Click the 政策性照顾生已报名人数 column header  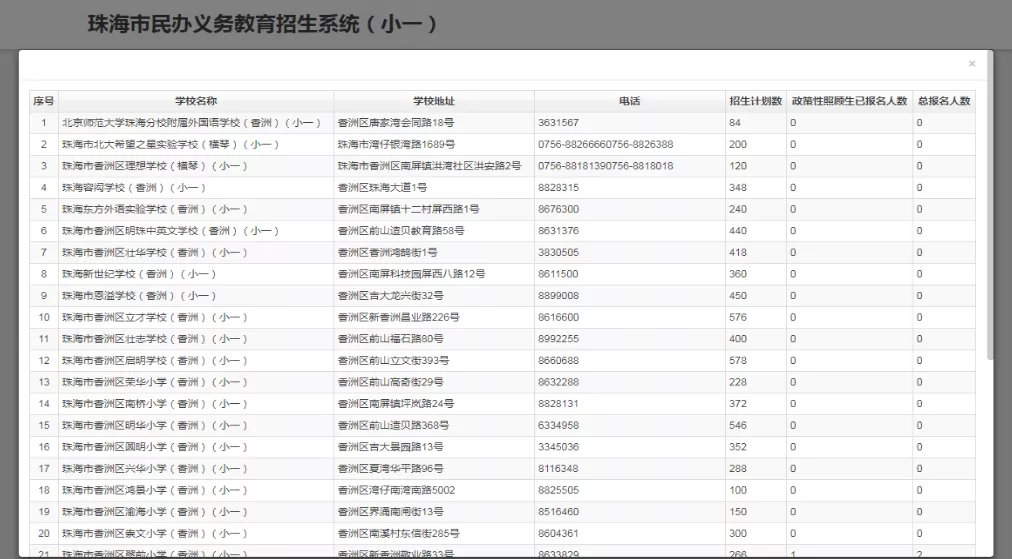[x=849, y=101]
